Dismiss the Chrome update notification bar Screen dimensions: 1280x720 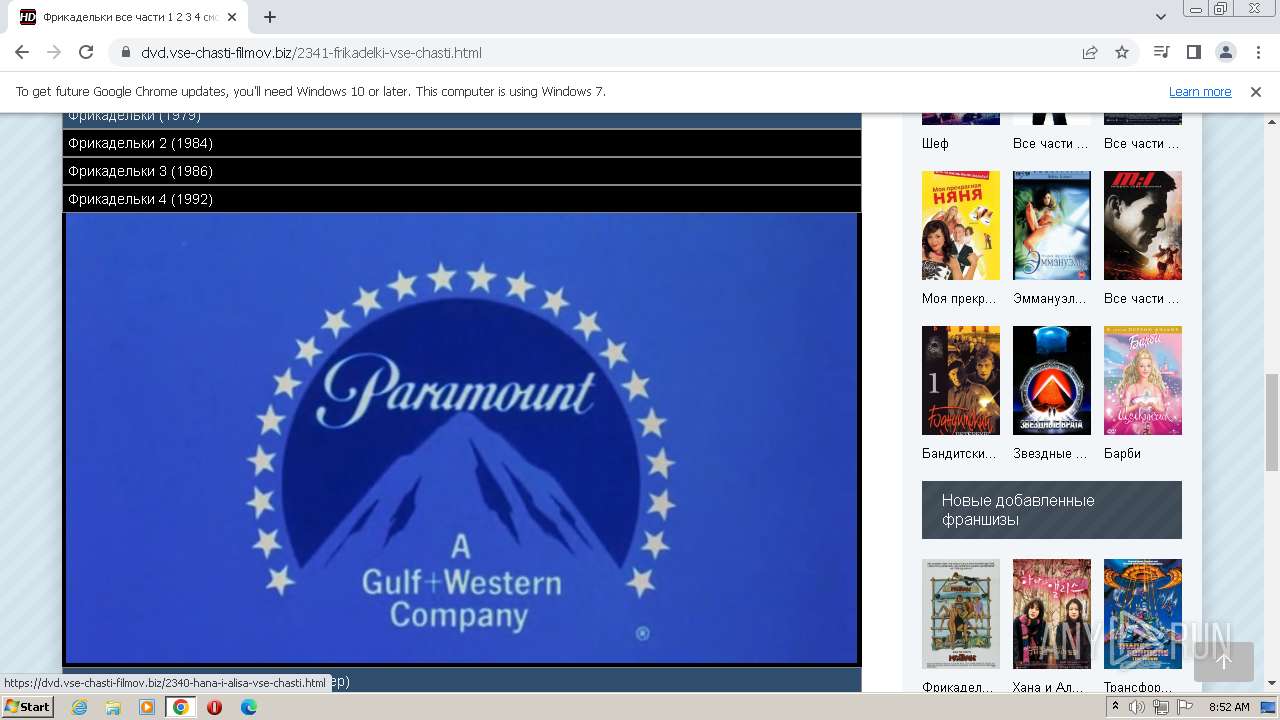tap(1256, 91)
